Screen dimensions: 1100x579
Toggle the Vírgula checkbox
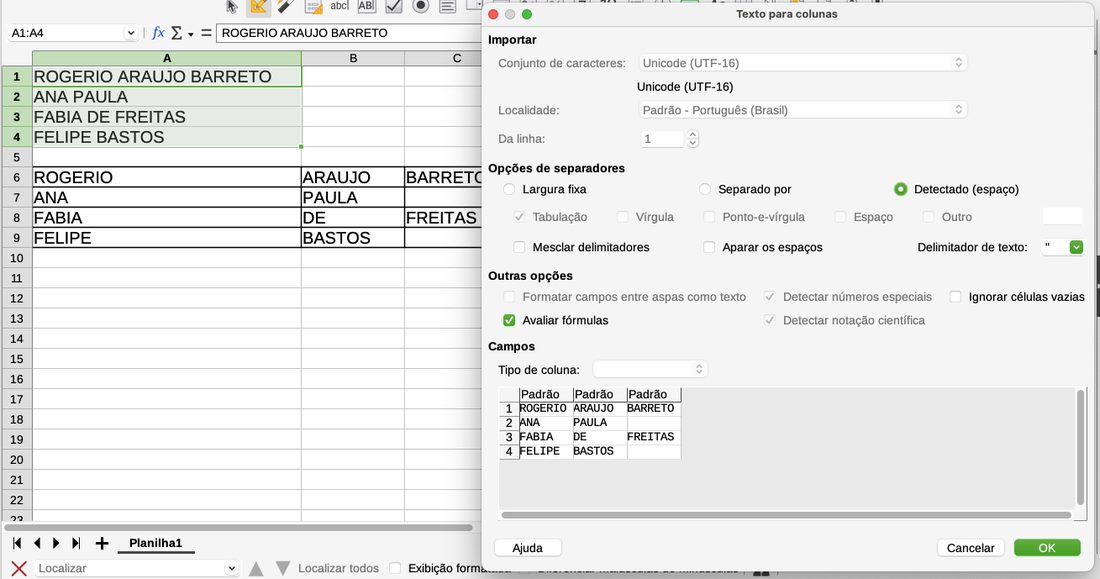(x=622, y=217)
